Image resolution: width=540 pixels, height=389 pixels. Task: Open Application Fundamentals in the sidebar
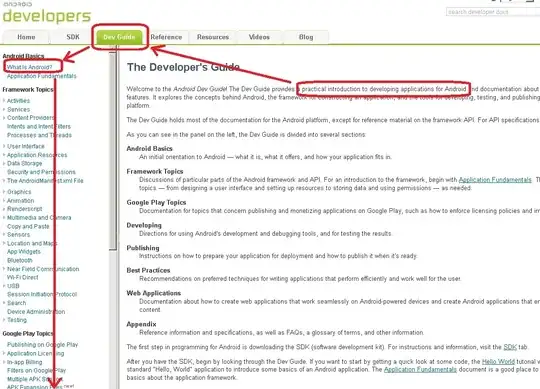(x=42, y=76)
